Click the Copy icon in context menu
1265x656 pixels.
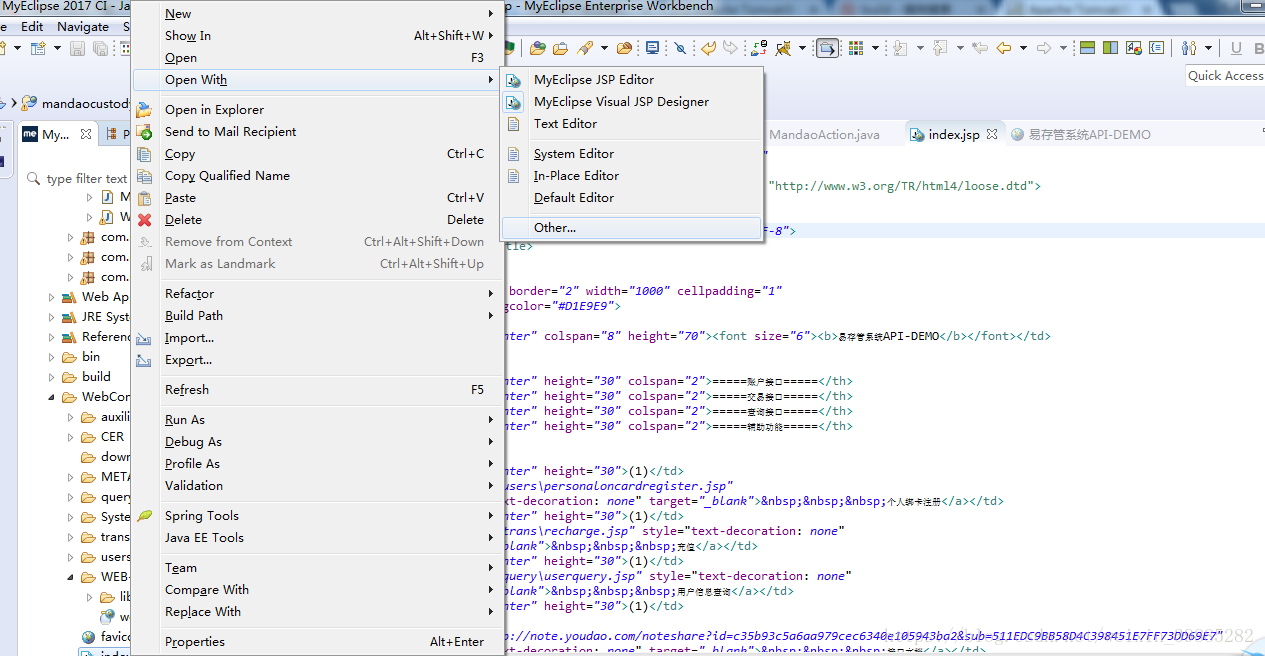144,154
